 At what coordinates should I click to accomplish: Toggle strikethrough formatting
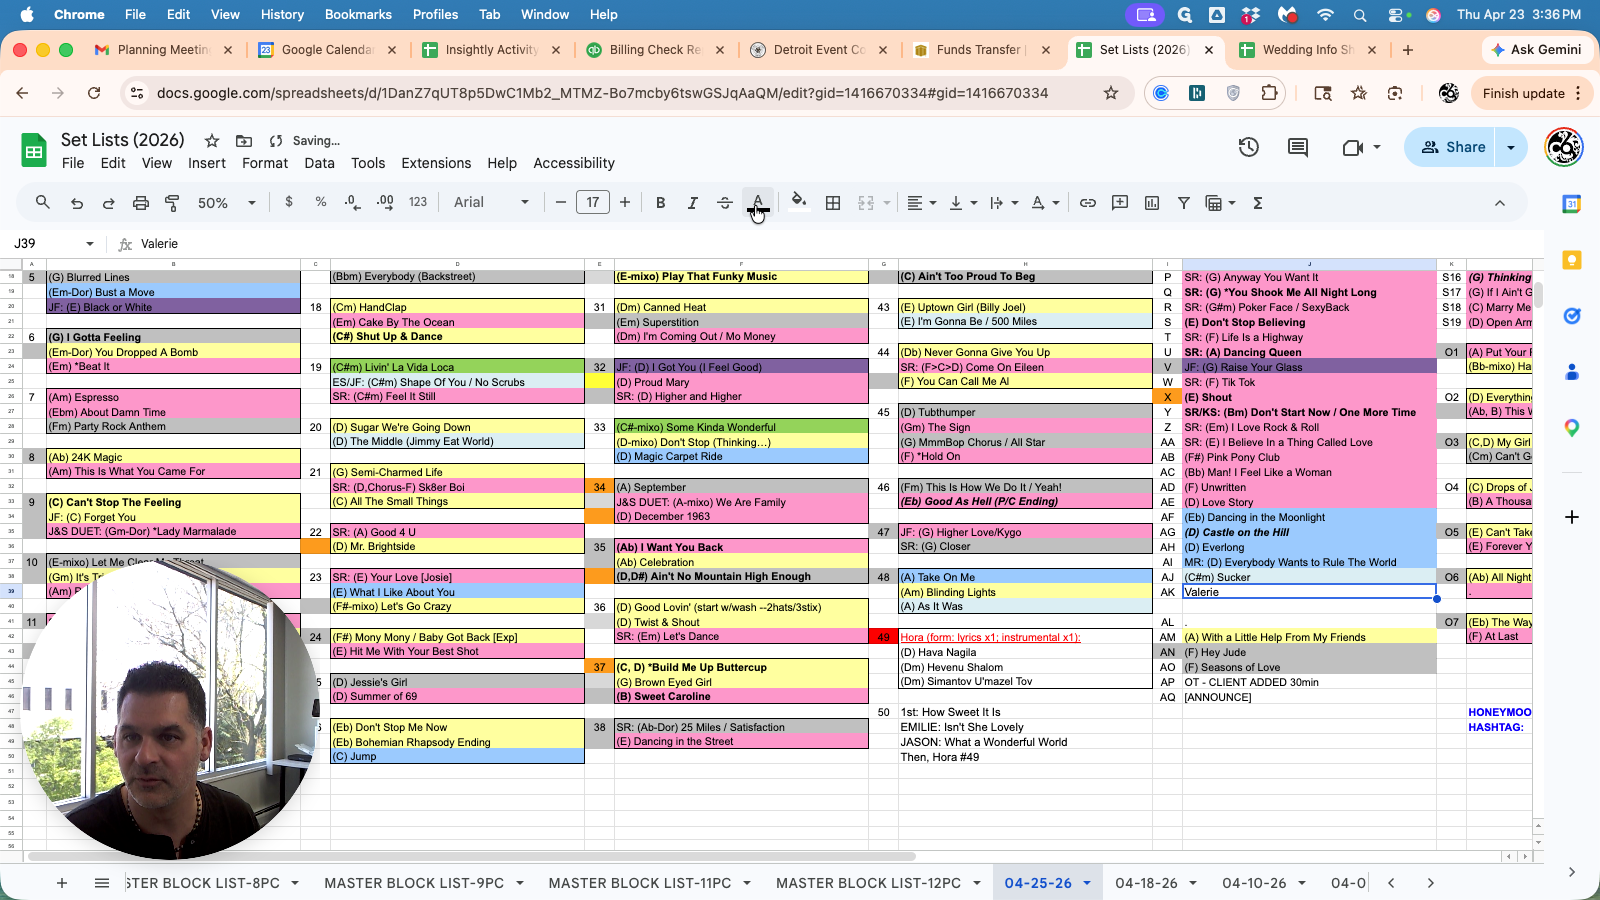[725, 203]
